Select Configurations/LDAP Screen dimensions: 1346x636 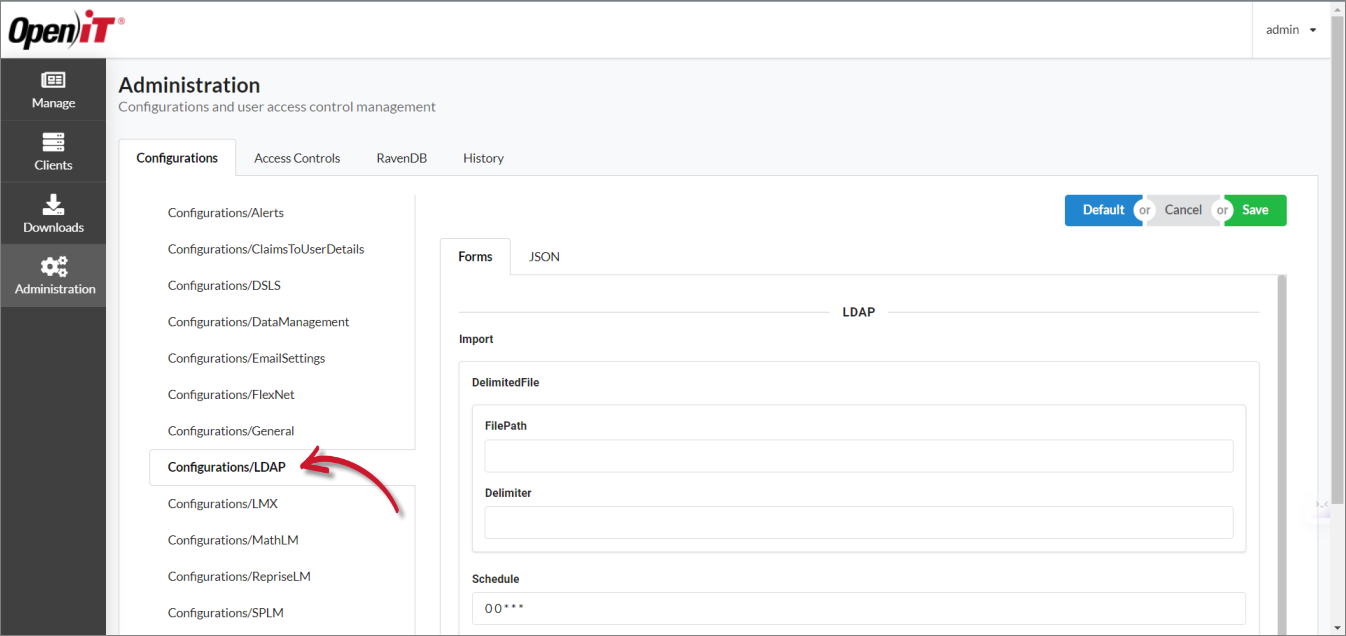coord(227,467)
